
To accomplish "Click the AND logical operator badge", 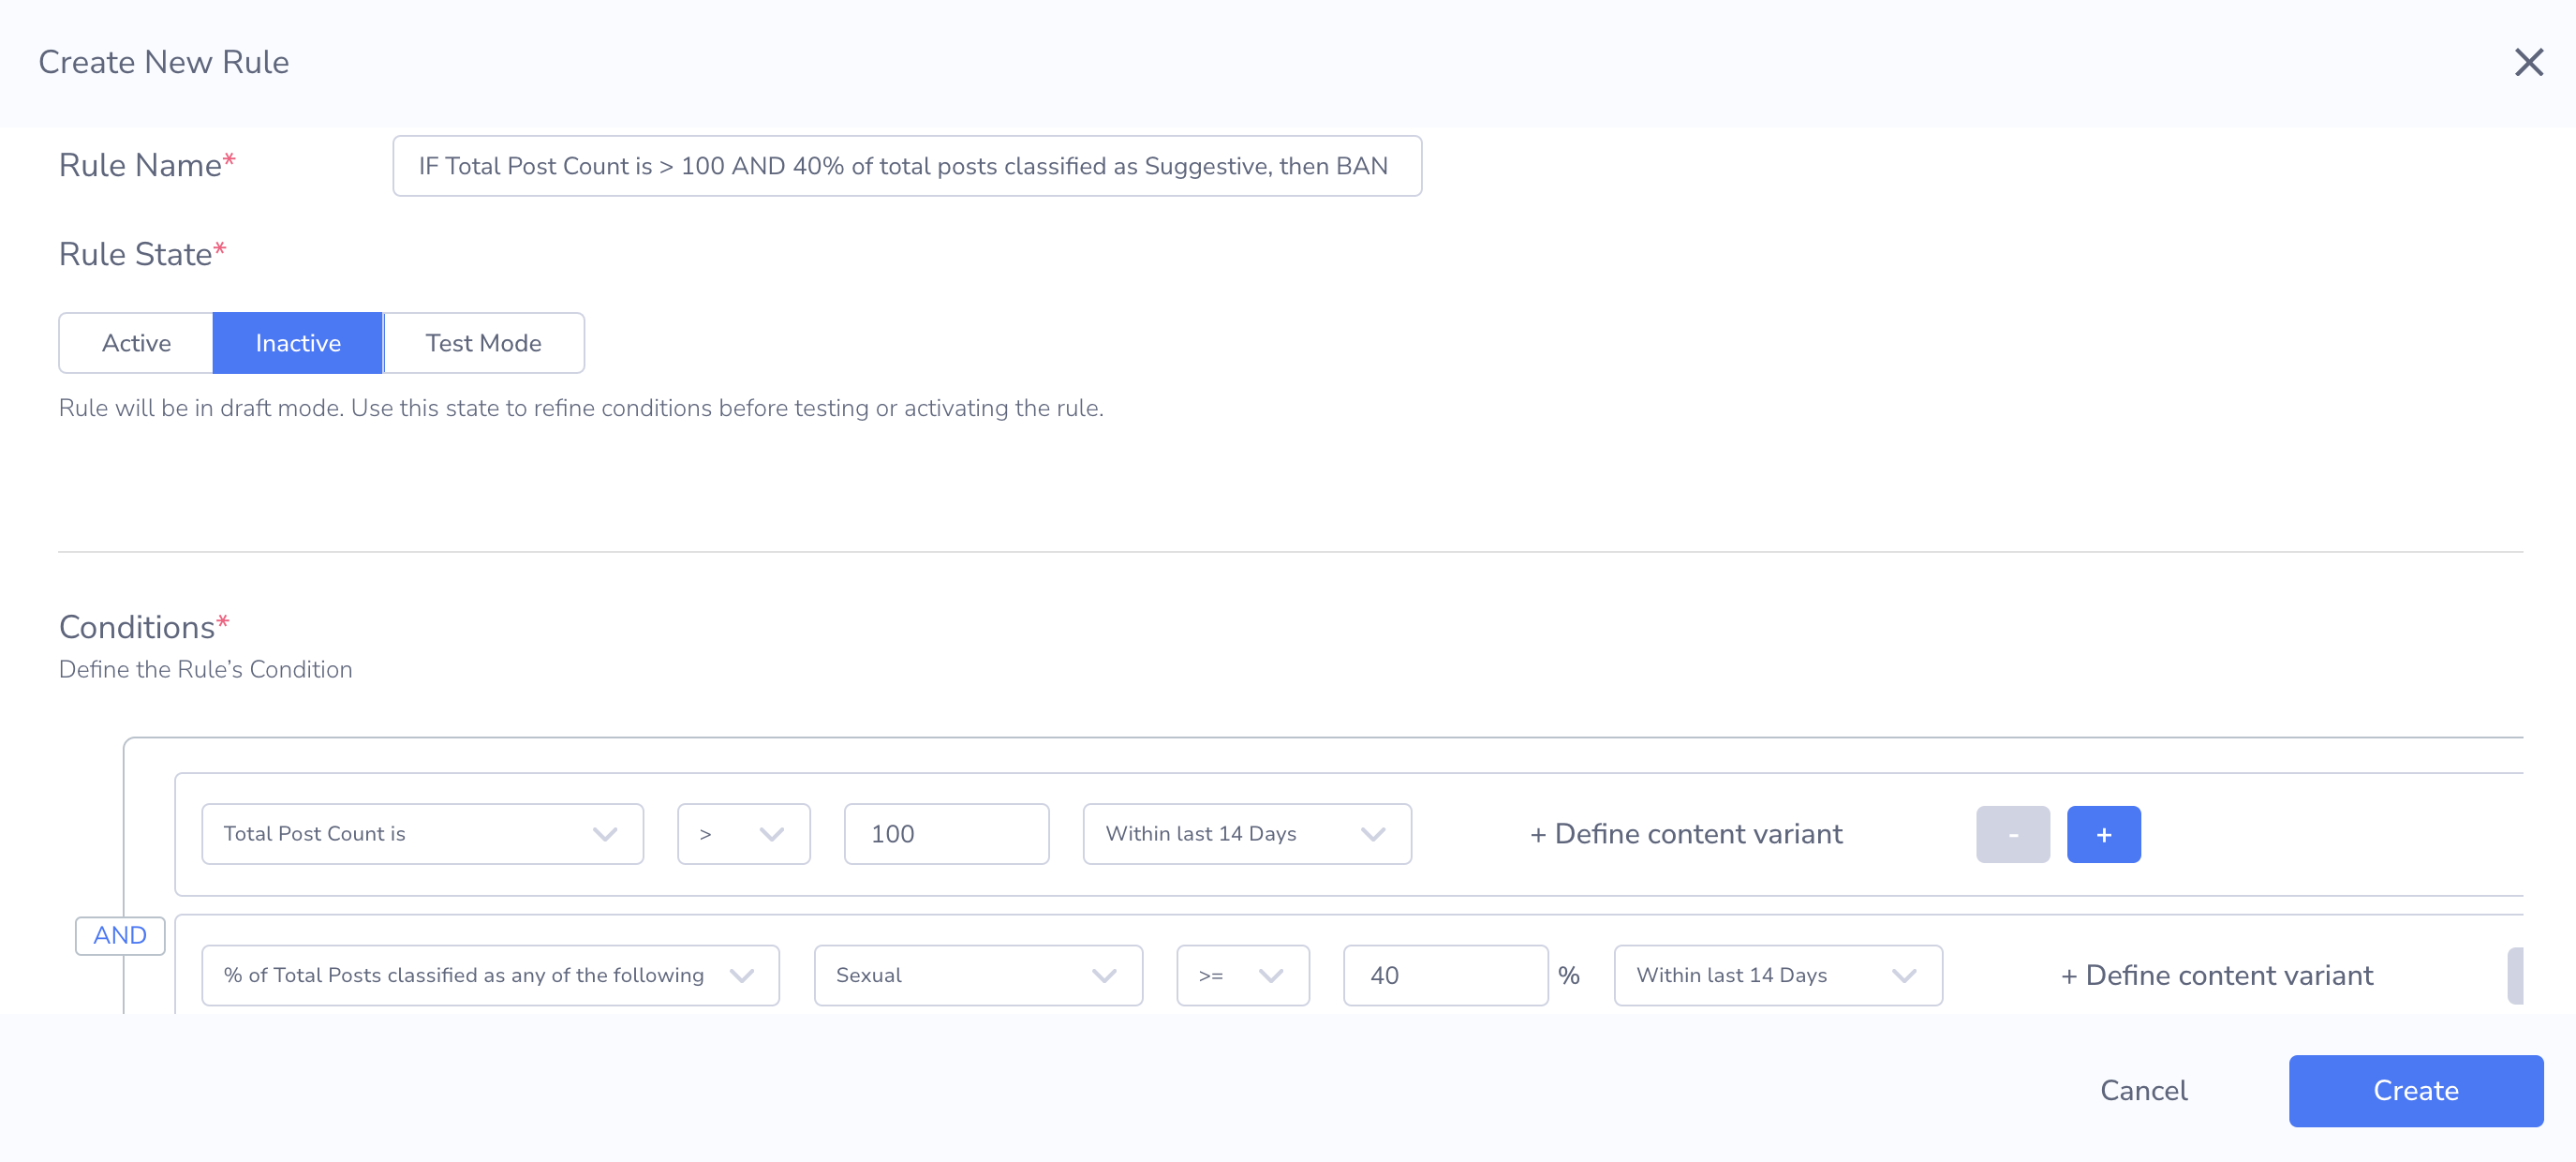I will [x=120, y=935].
